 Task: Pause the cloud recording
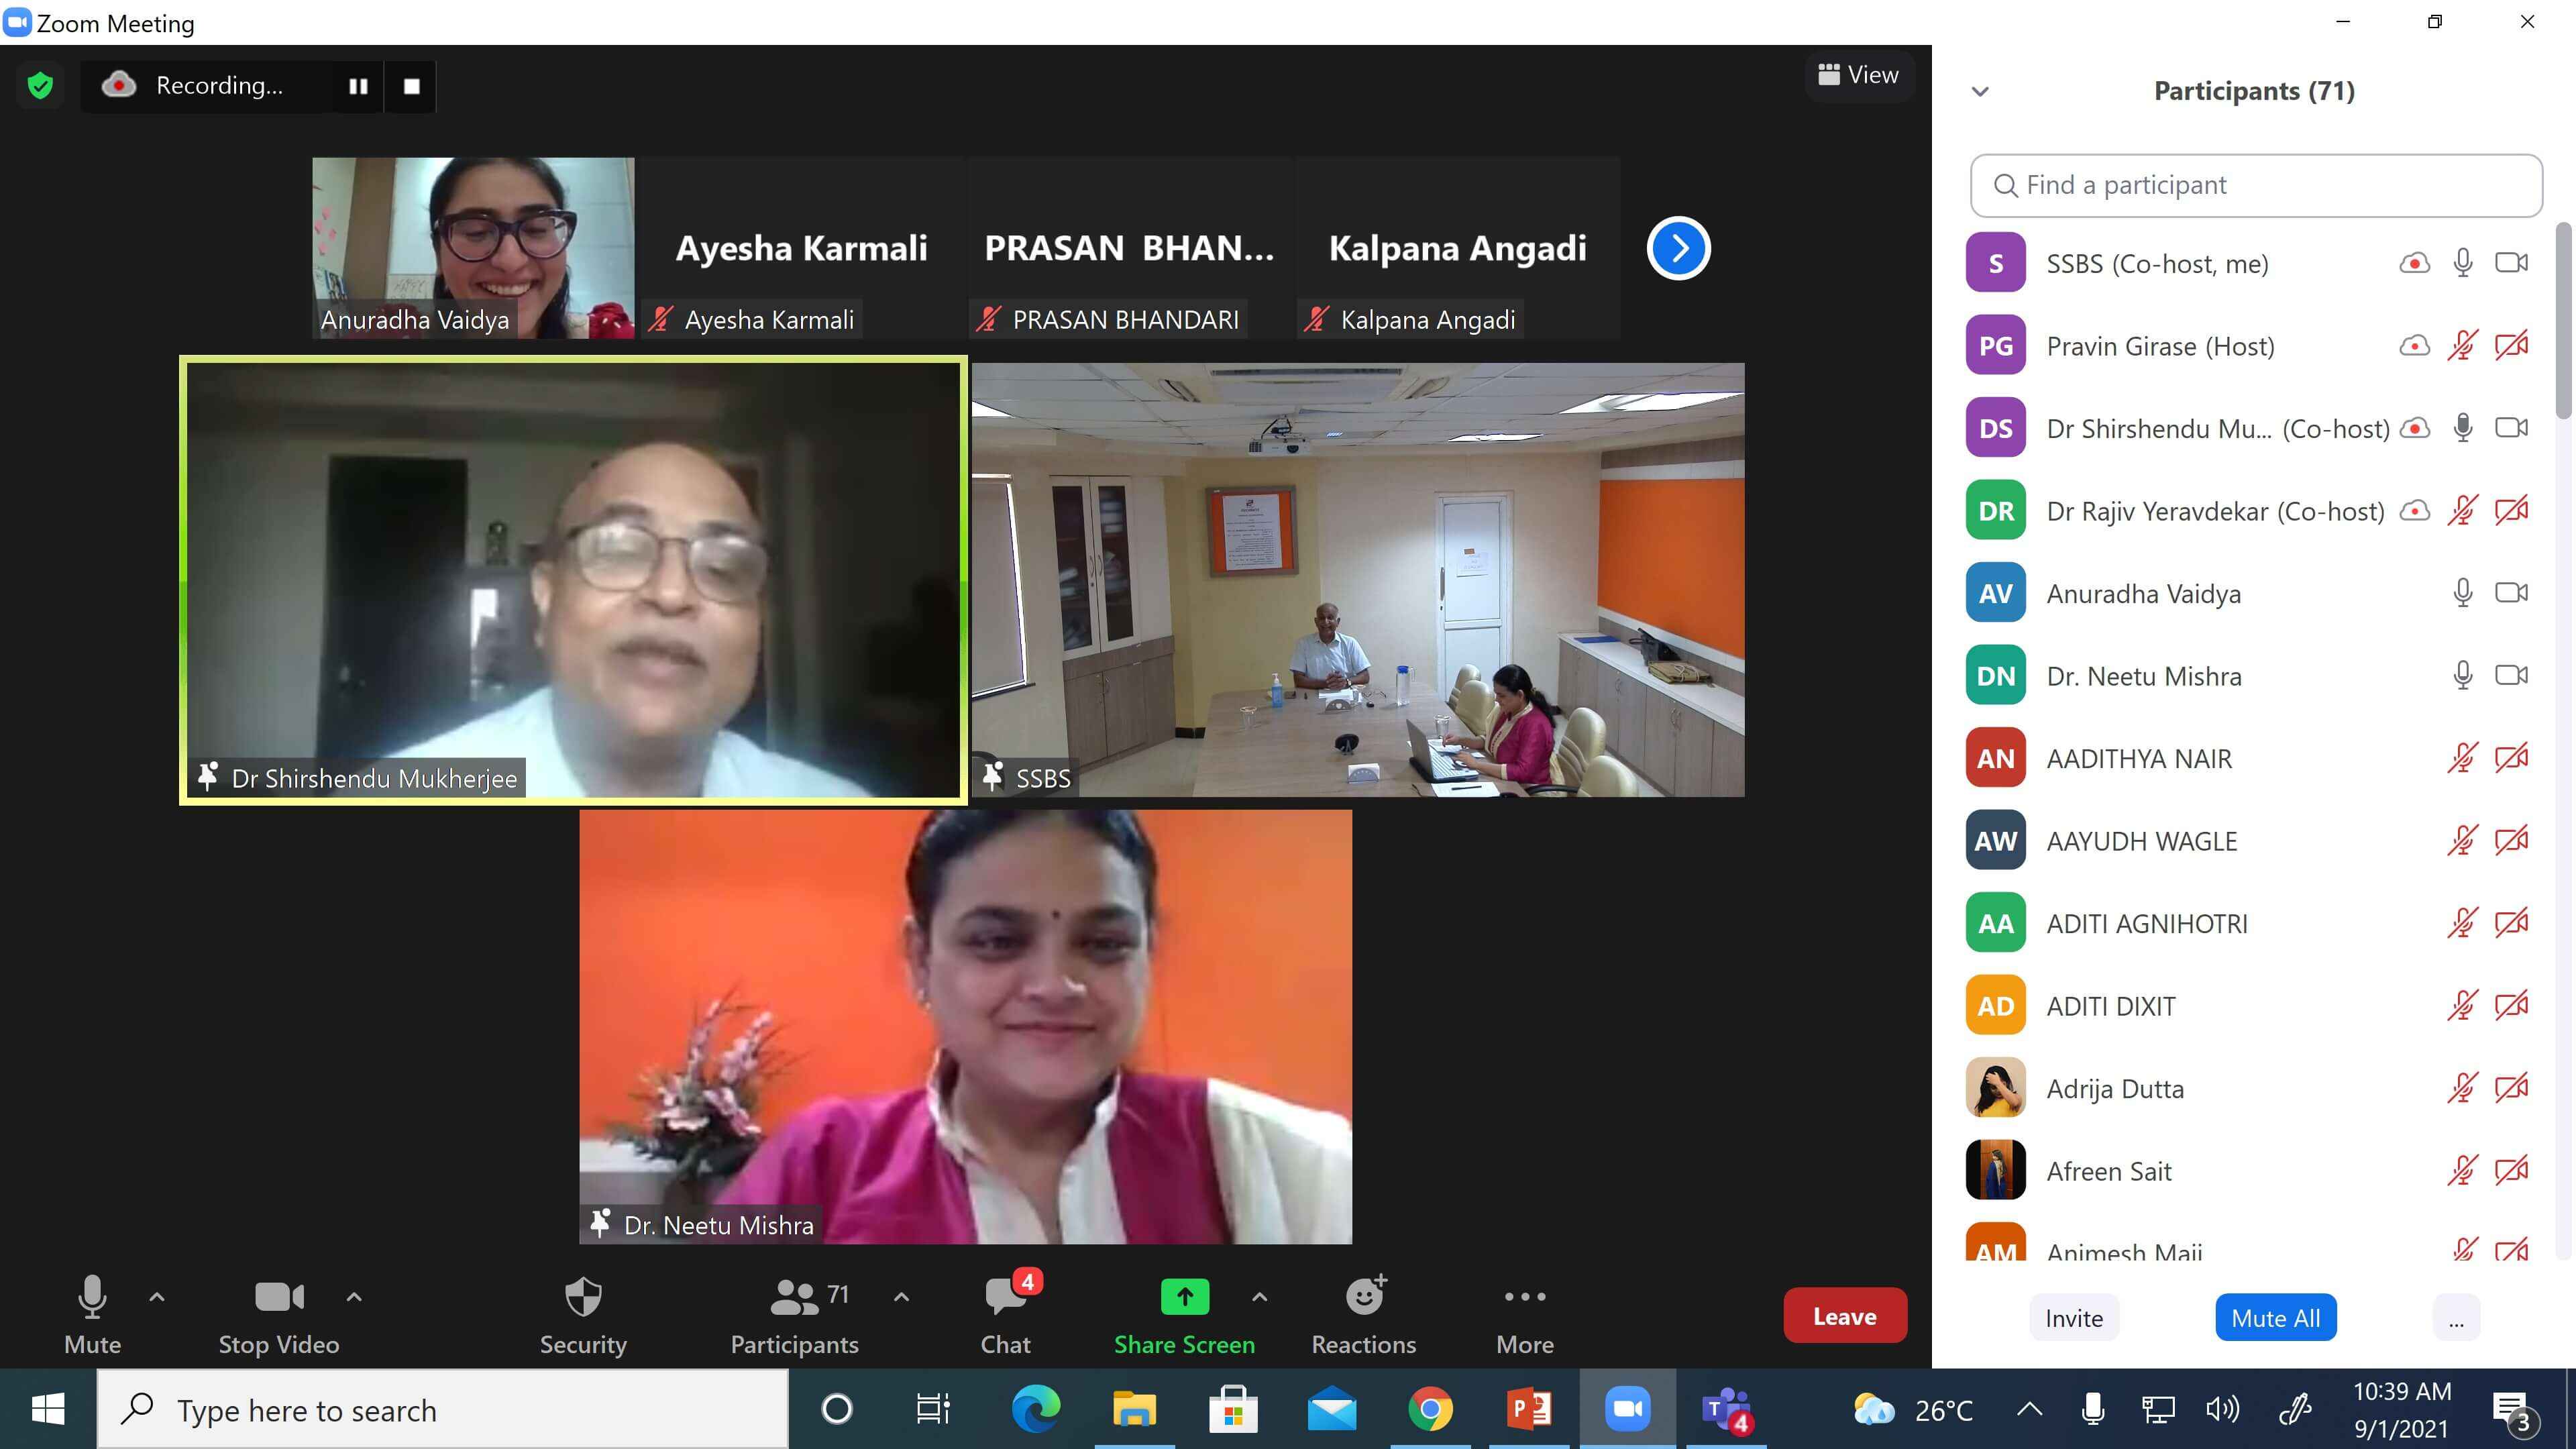coord(358,86)
